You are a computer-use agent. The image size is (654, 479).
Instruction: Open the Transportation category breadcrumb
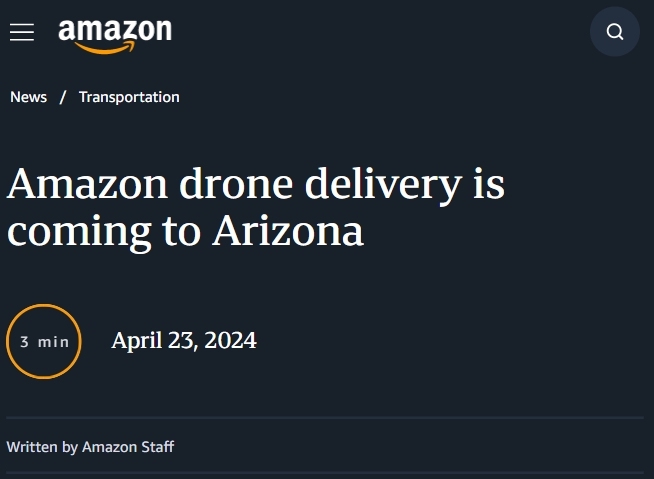pyautogui.click(x=129, y=97)
